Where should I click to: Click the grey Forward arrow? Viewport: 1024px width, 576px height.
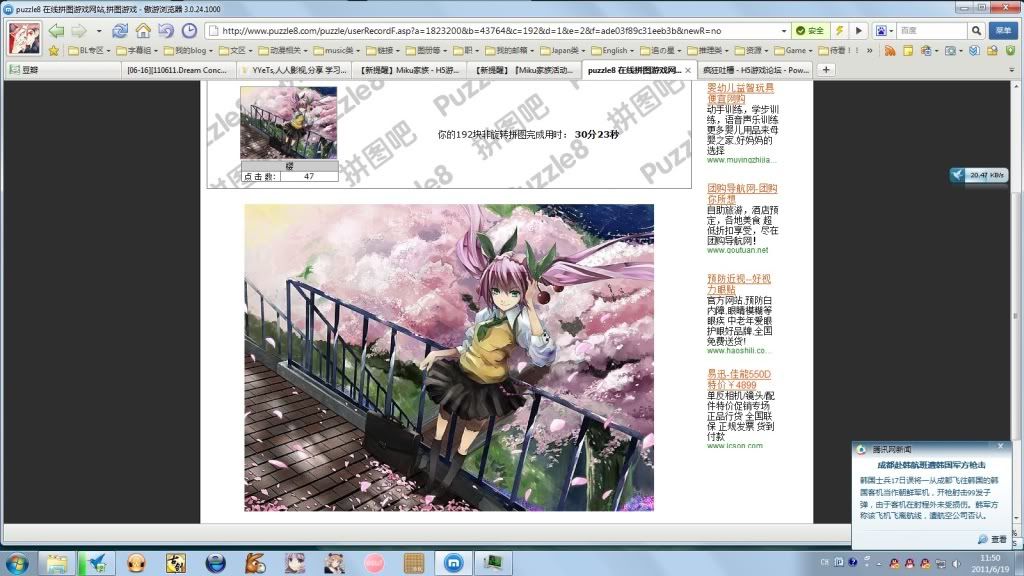(79, 31)
